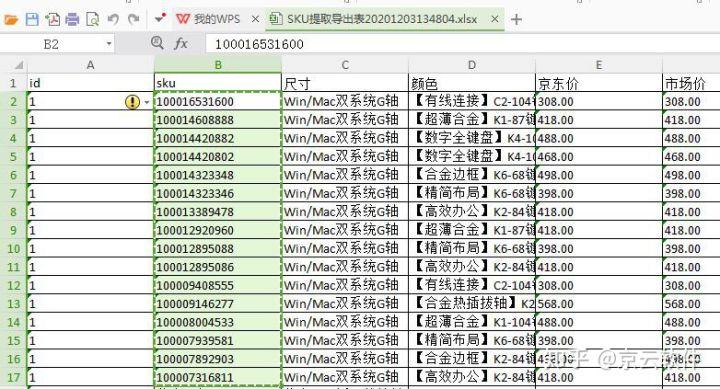Click the Save floppy disk icon

coord(32,19)
